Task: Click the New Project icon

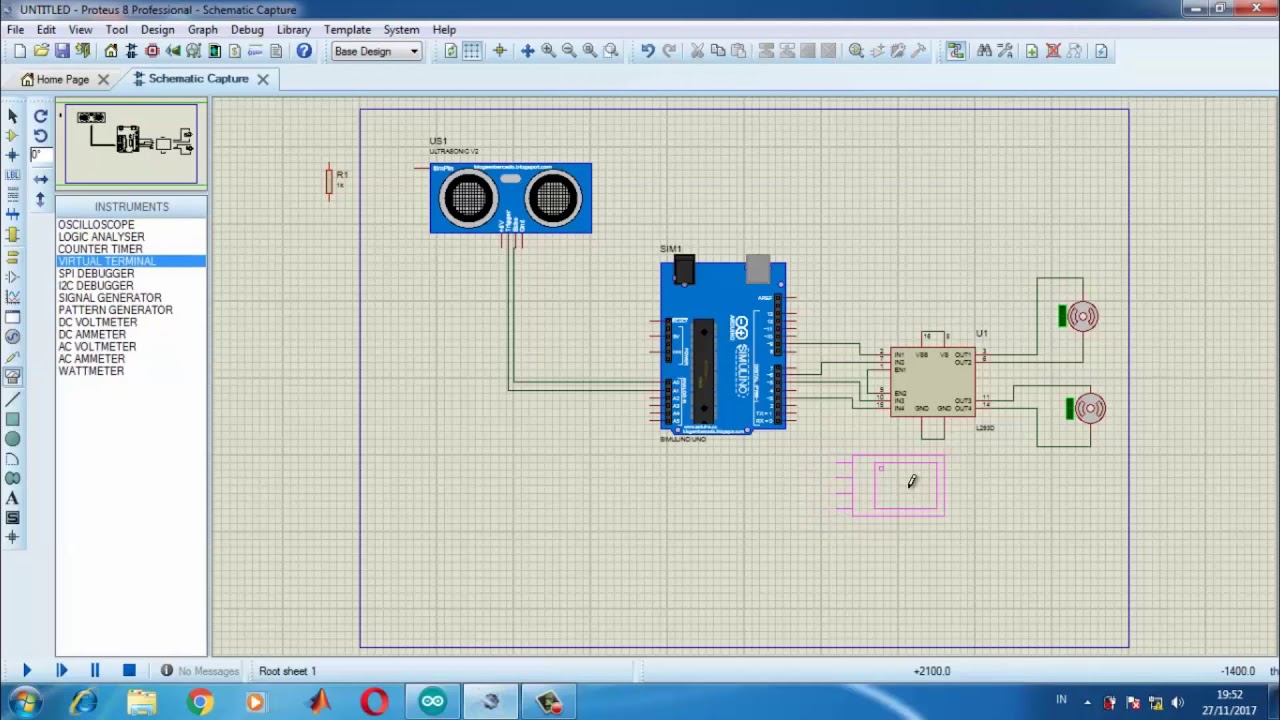Action: tap(20, 51)
